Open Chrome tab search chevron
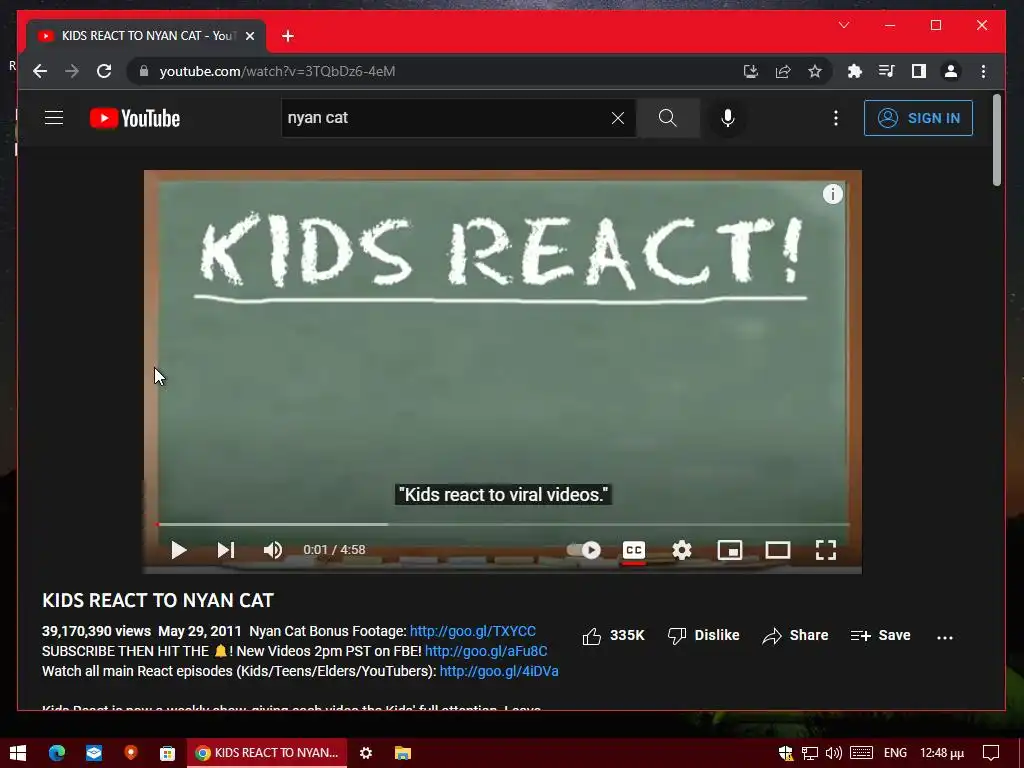Viewport: 1024px width, 768px height. pyautogui.click(x=844, y=25)
